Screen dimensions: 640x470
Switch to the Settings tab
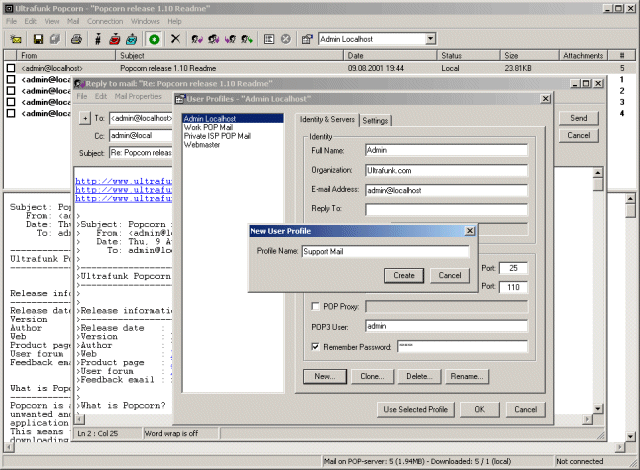coord(376,120)
